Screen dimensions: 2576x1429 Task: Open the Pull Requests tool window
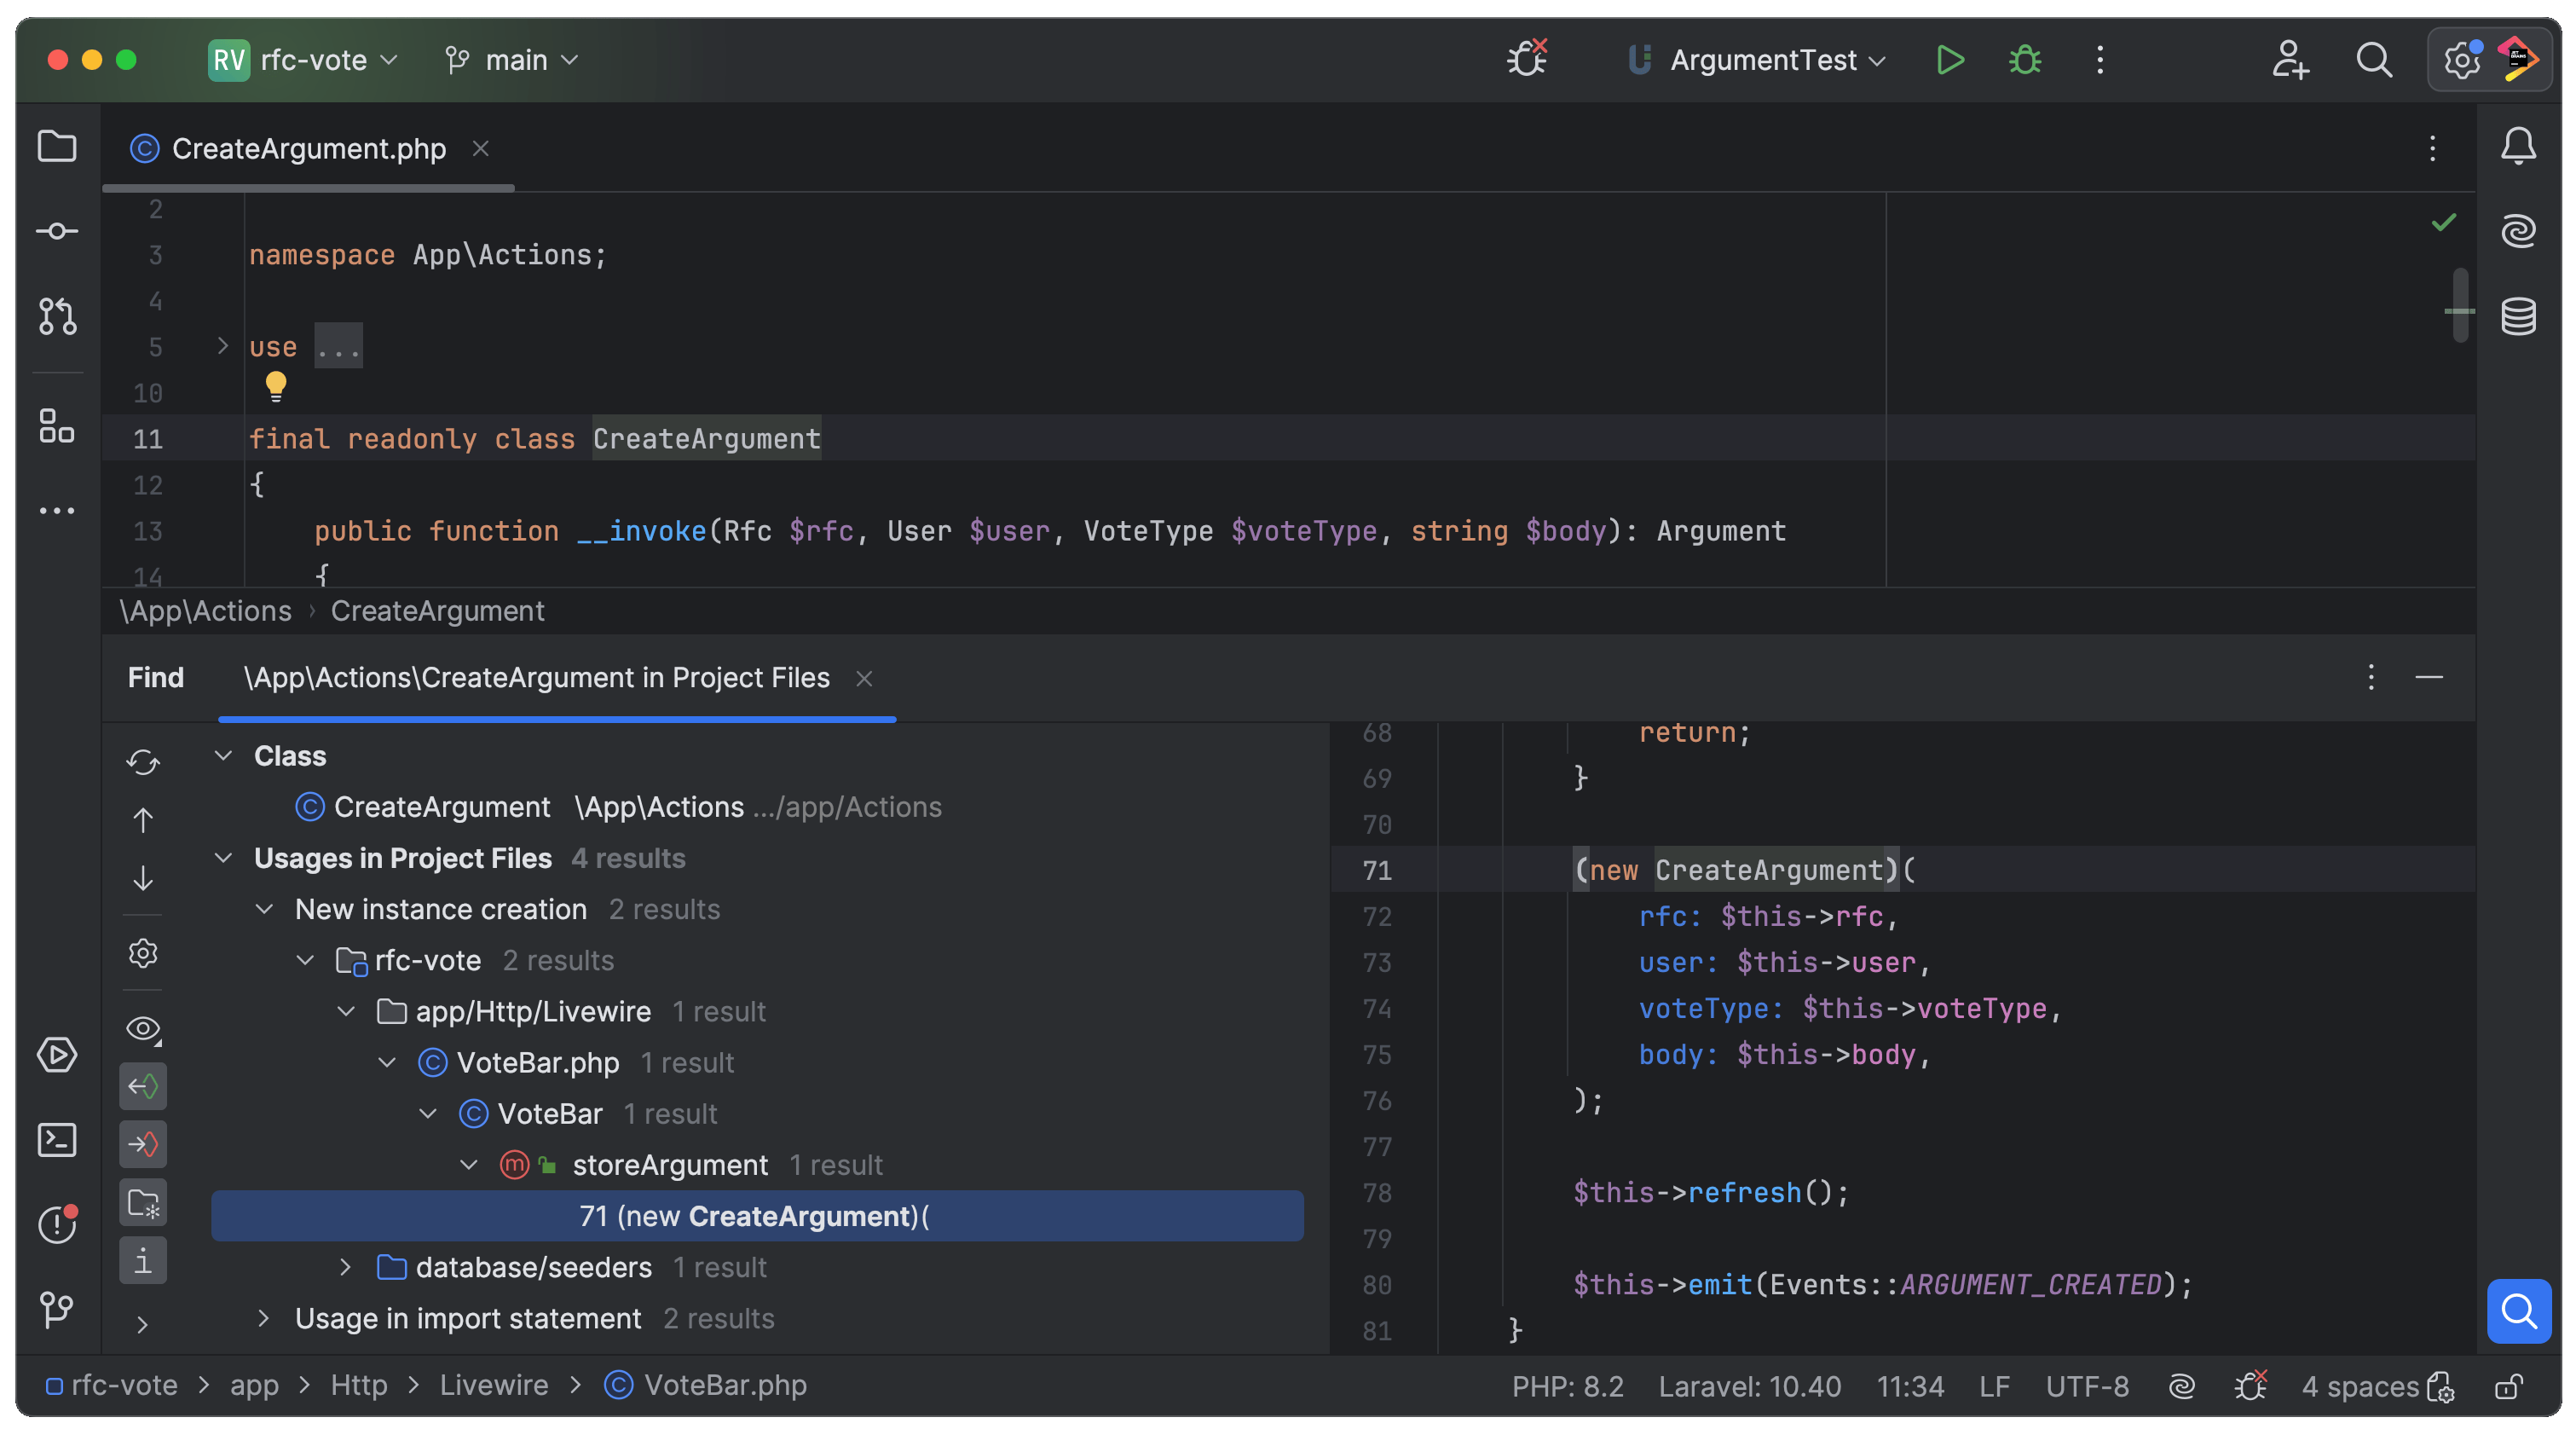[57, 316]
